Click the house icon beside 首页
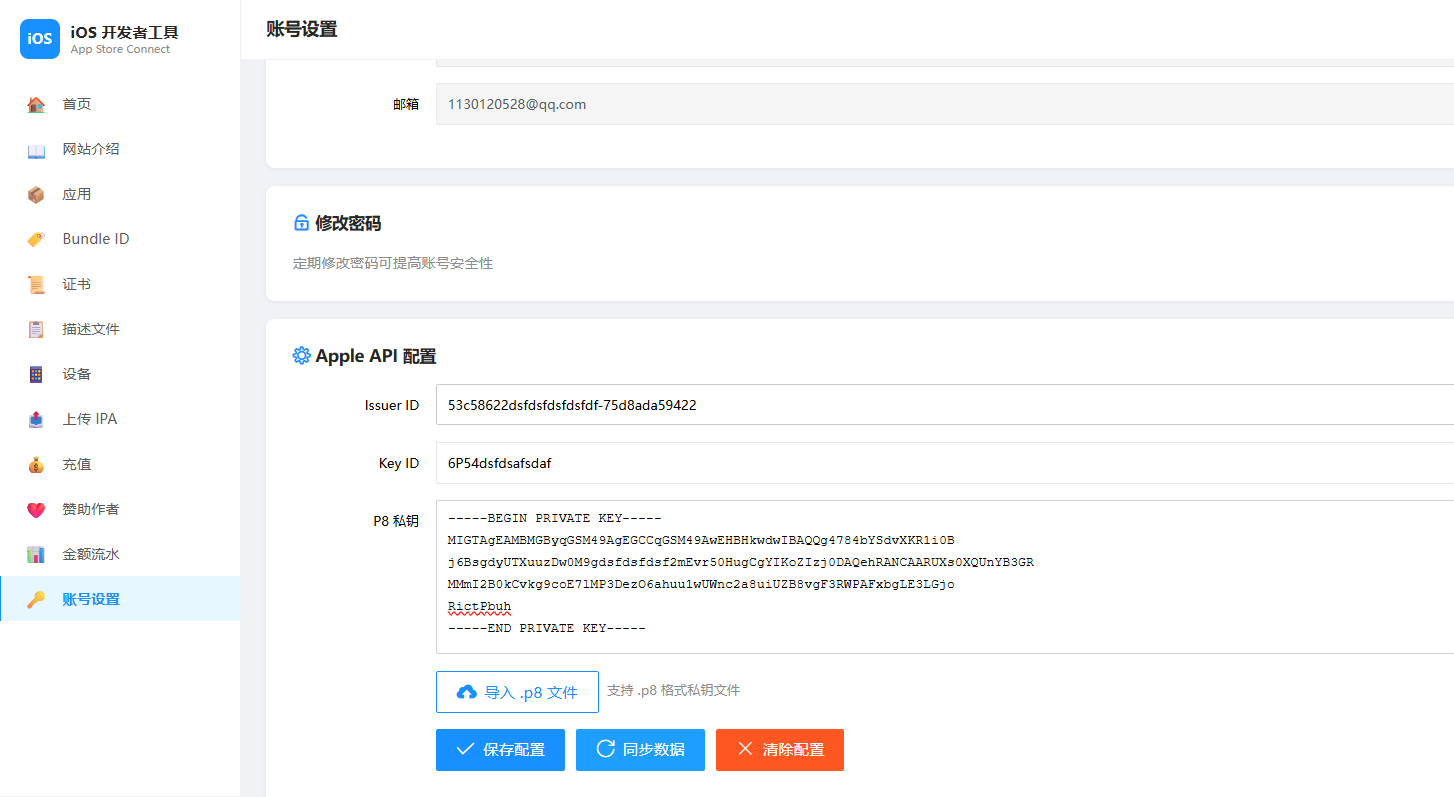 pos(36,104)
